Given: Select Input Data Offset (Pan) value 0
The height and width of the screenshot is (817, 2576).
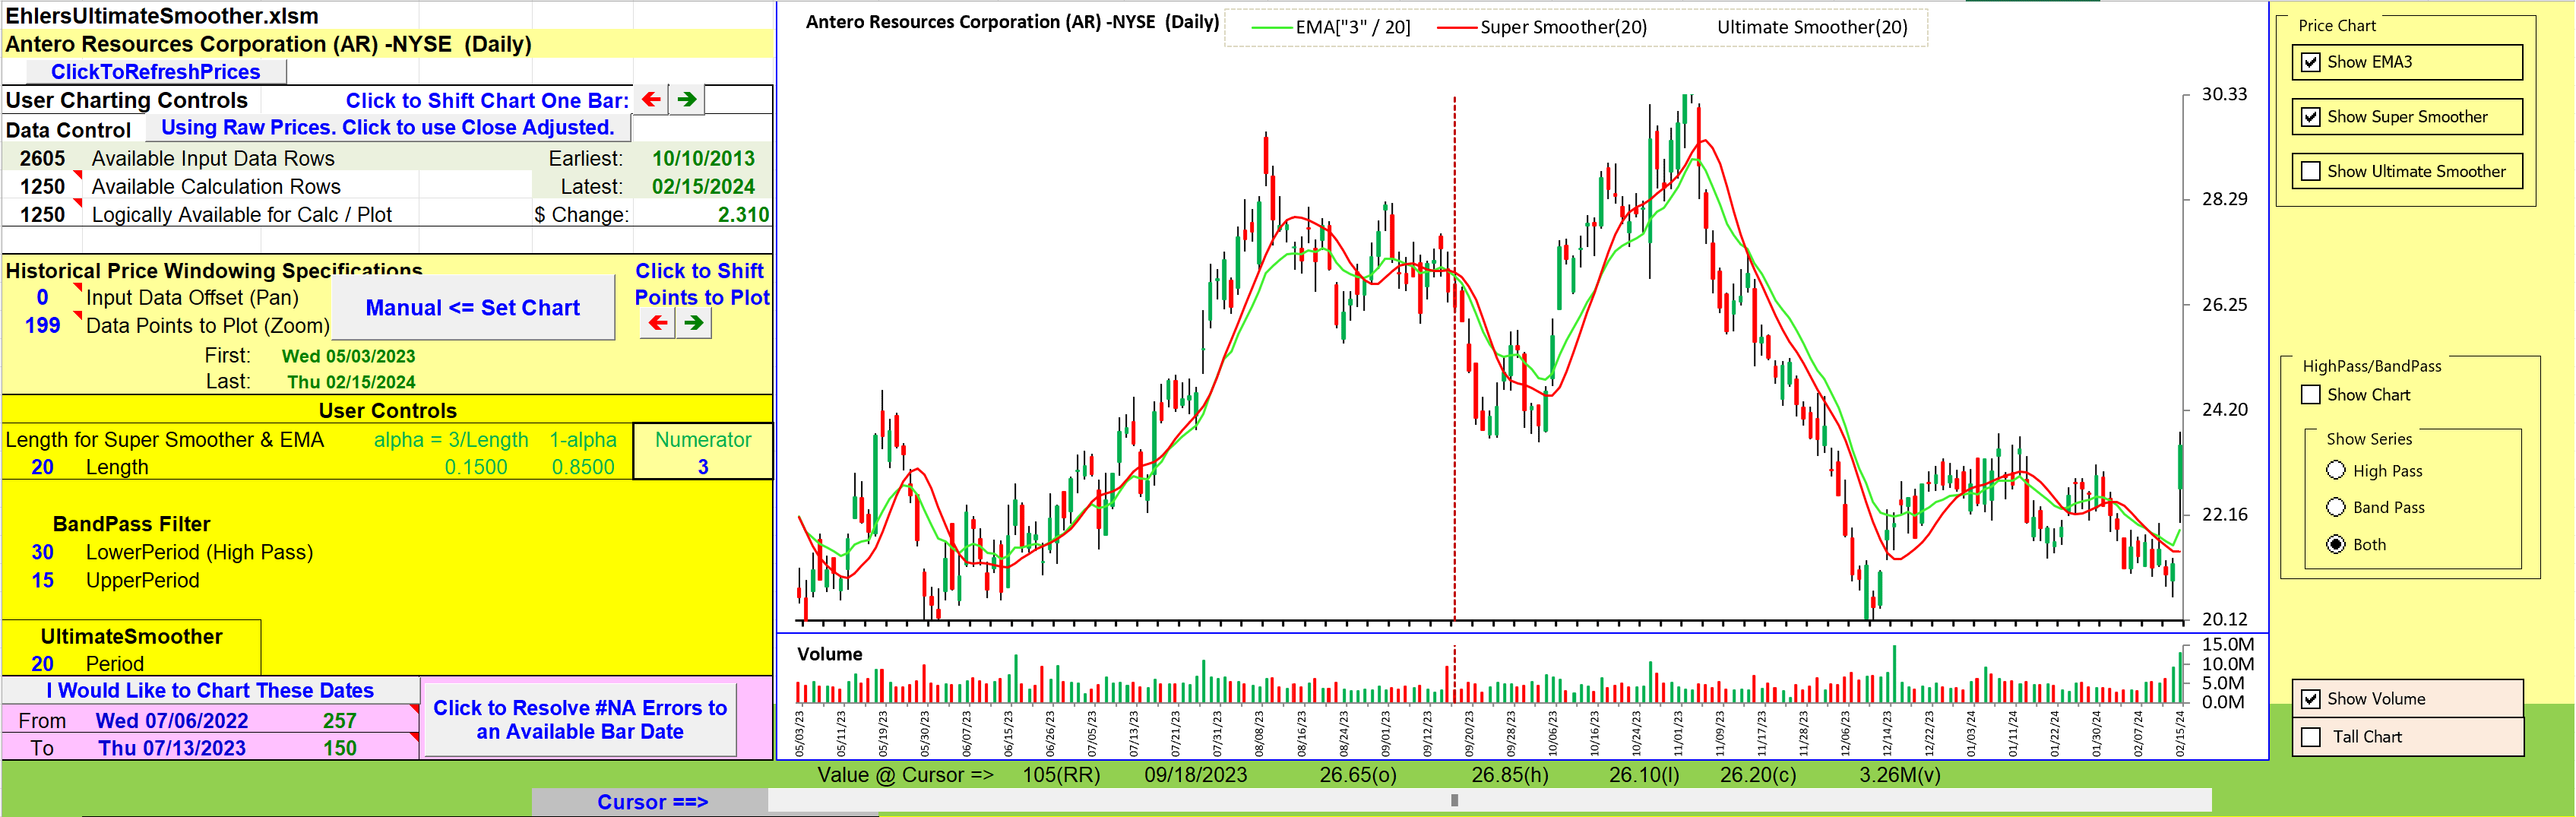Looking at the screenshot, I should [42, 297].
